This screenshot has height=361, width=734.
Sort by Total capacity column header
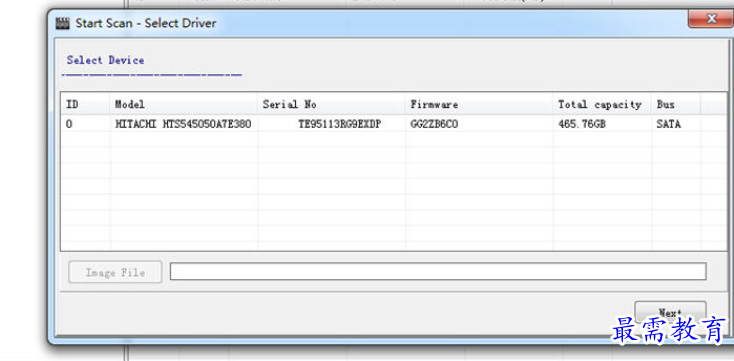pyautogui.click(x=602, y=104)
